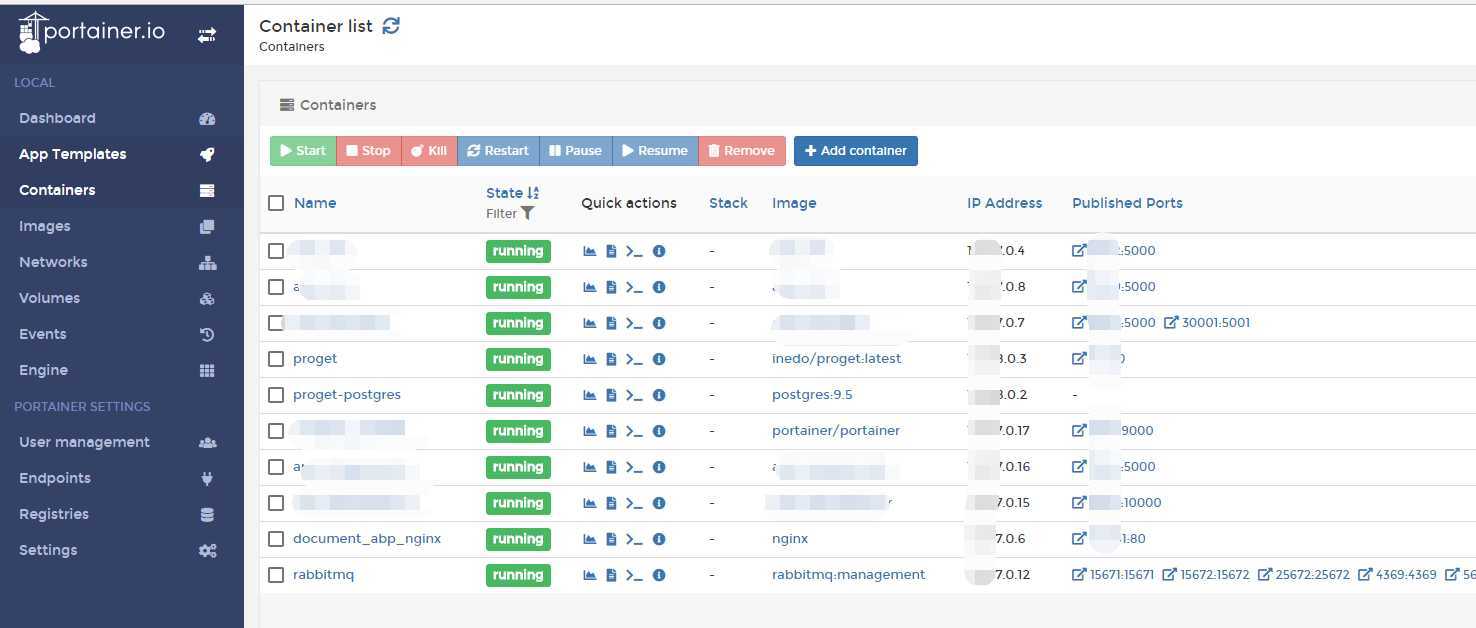Open inspect info icon for rabbitmq
The height and width of the screenshot is (628, 1476).
click(x=659, y=575)
